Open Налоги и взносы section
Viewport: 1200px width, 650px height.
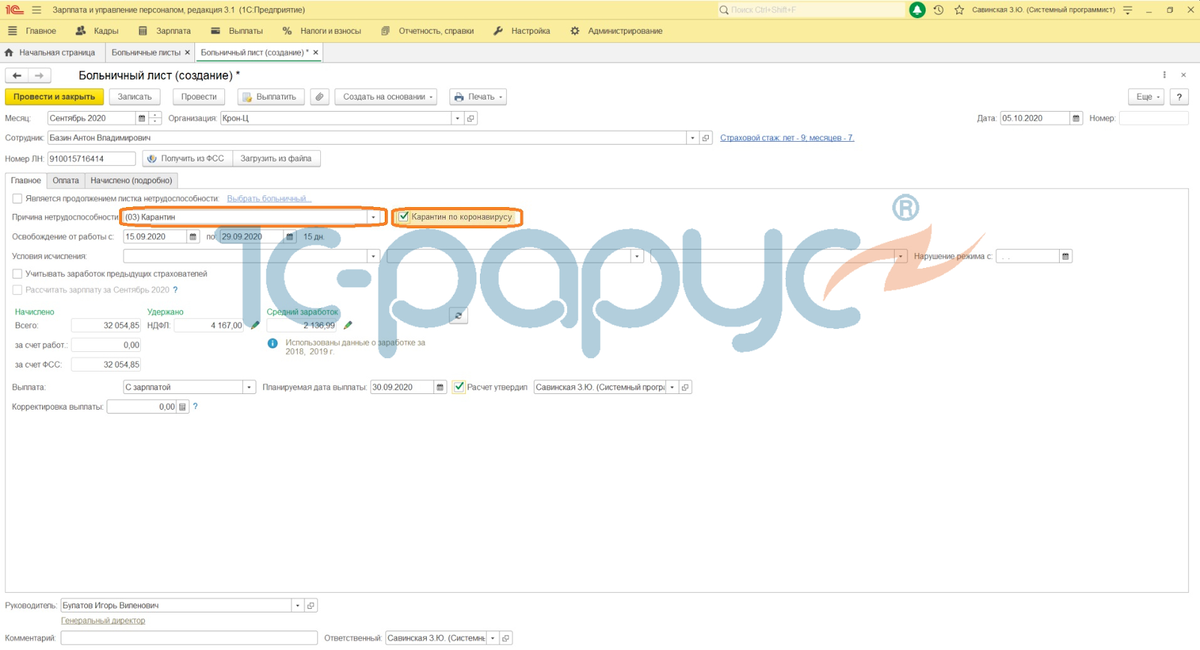click(x=321, y=31)
